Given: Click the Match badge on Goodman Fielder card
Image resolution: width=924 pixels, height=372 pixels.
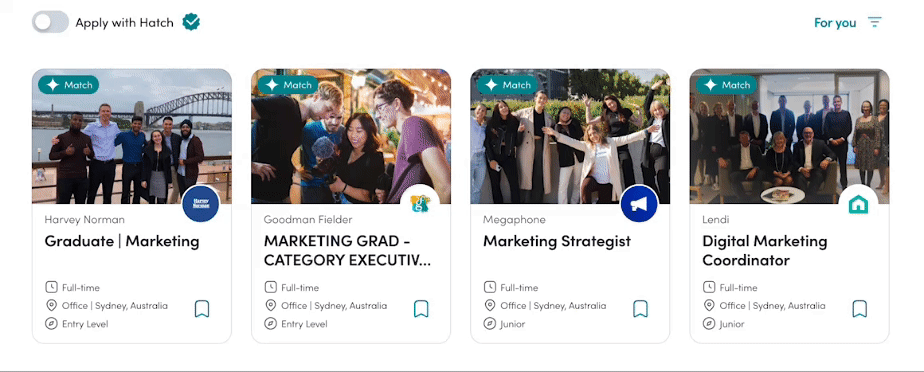Looking at the screenshot, I should click(288, 85).
